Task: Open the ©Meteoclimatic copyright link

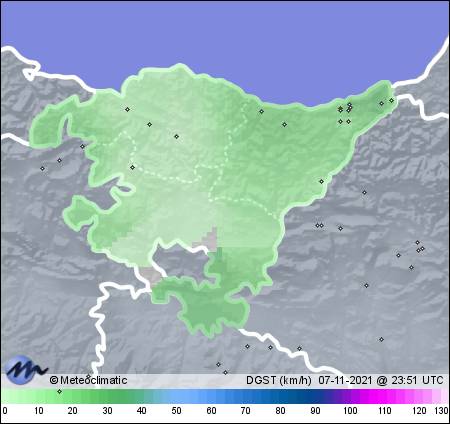Action: pyautogui.click(x=88, y=380)
